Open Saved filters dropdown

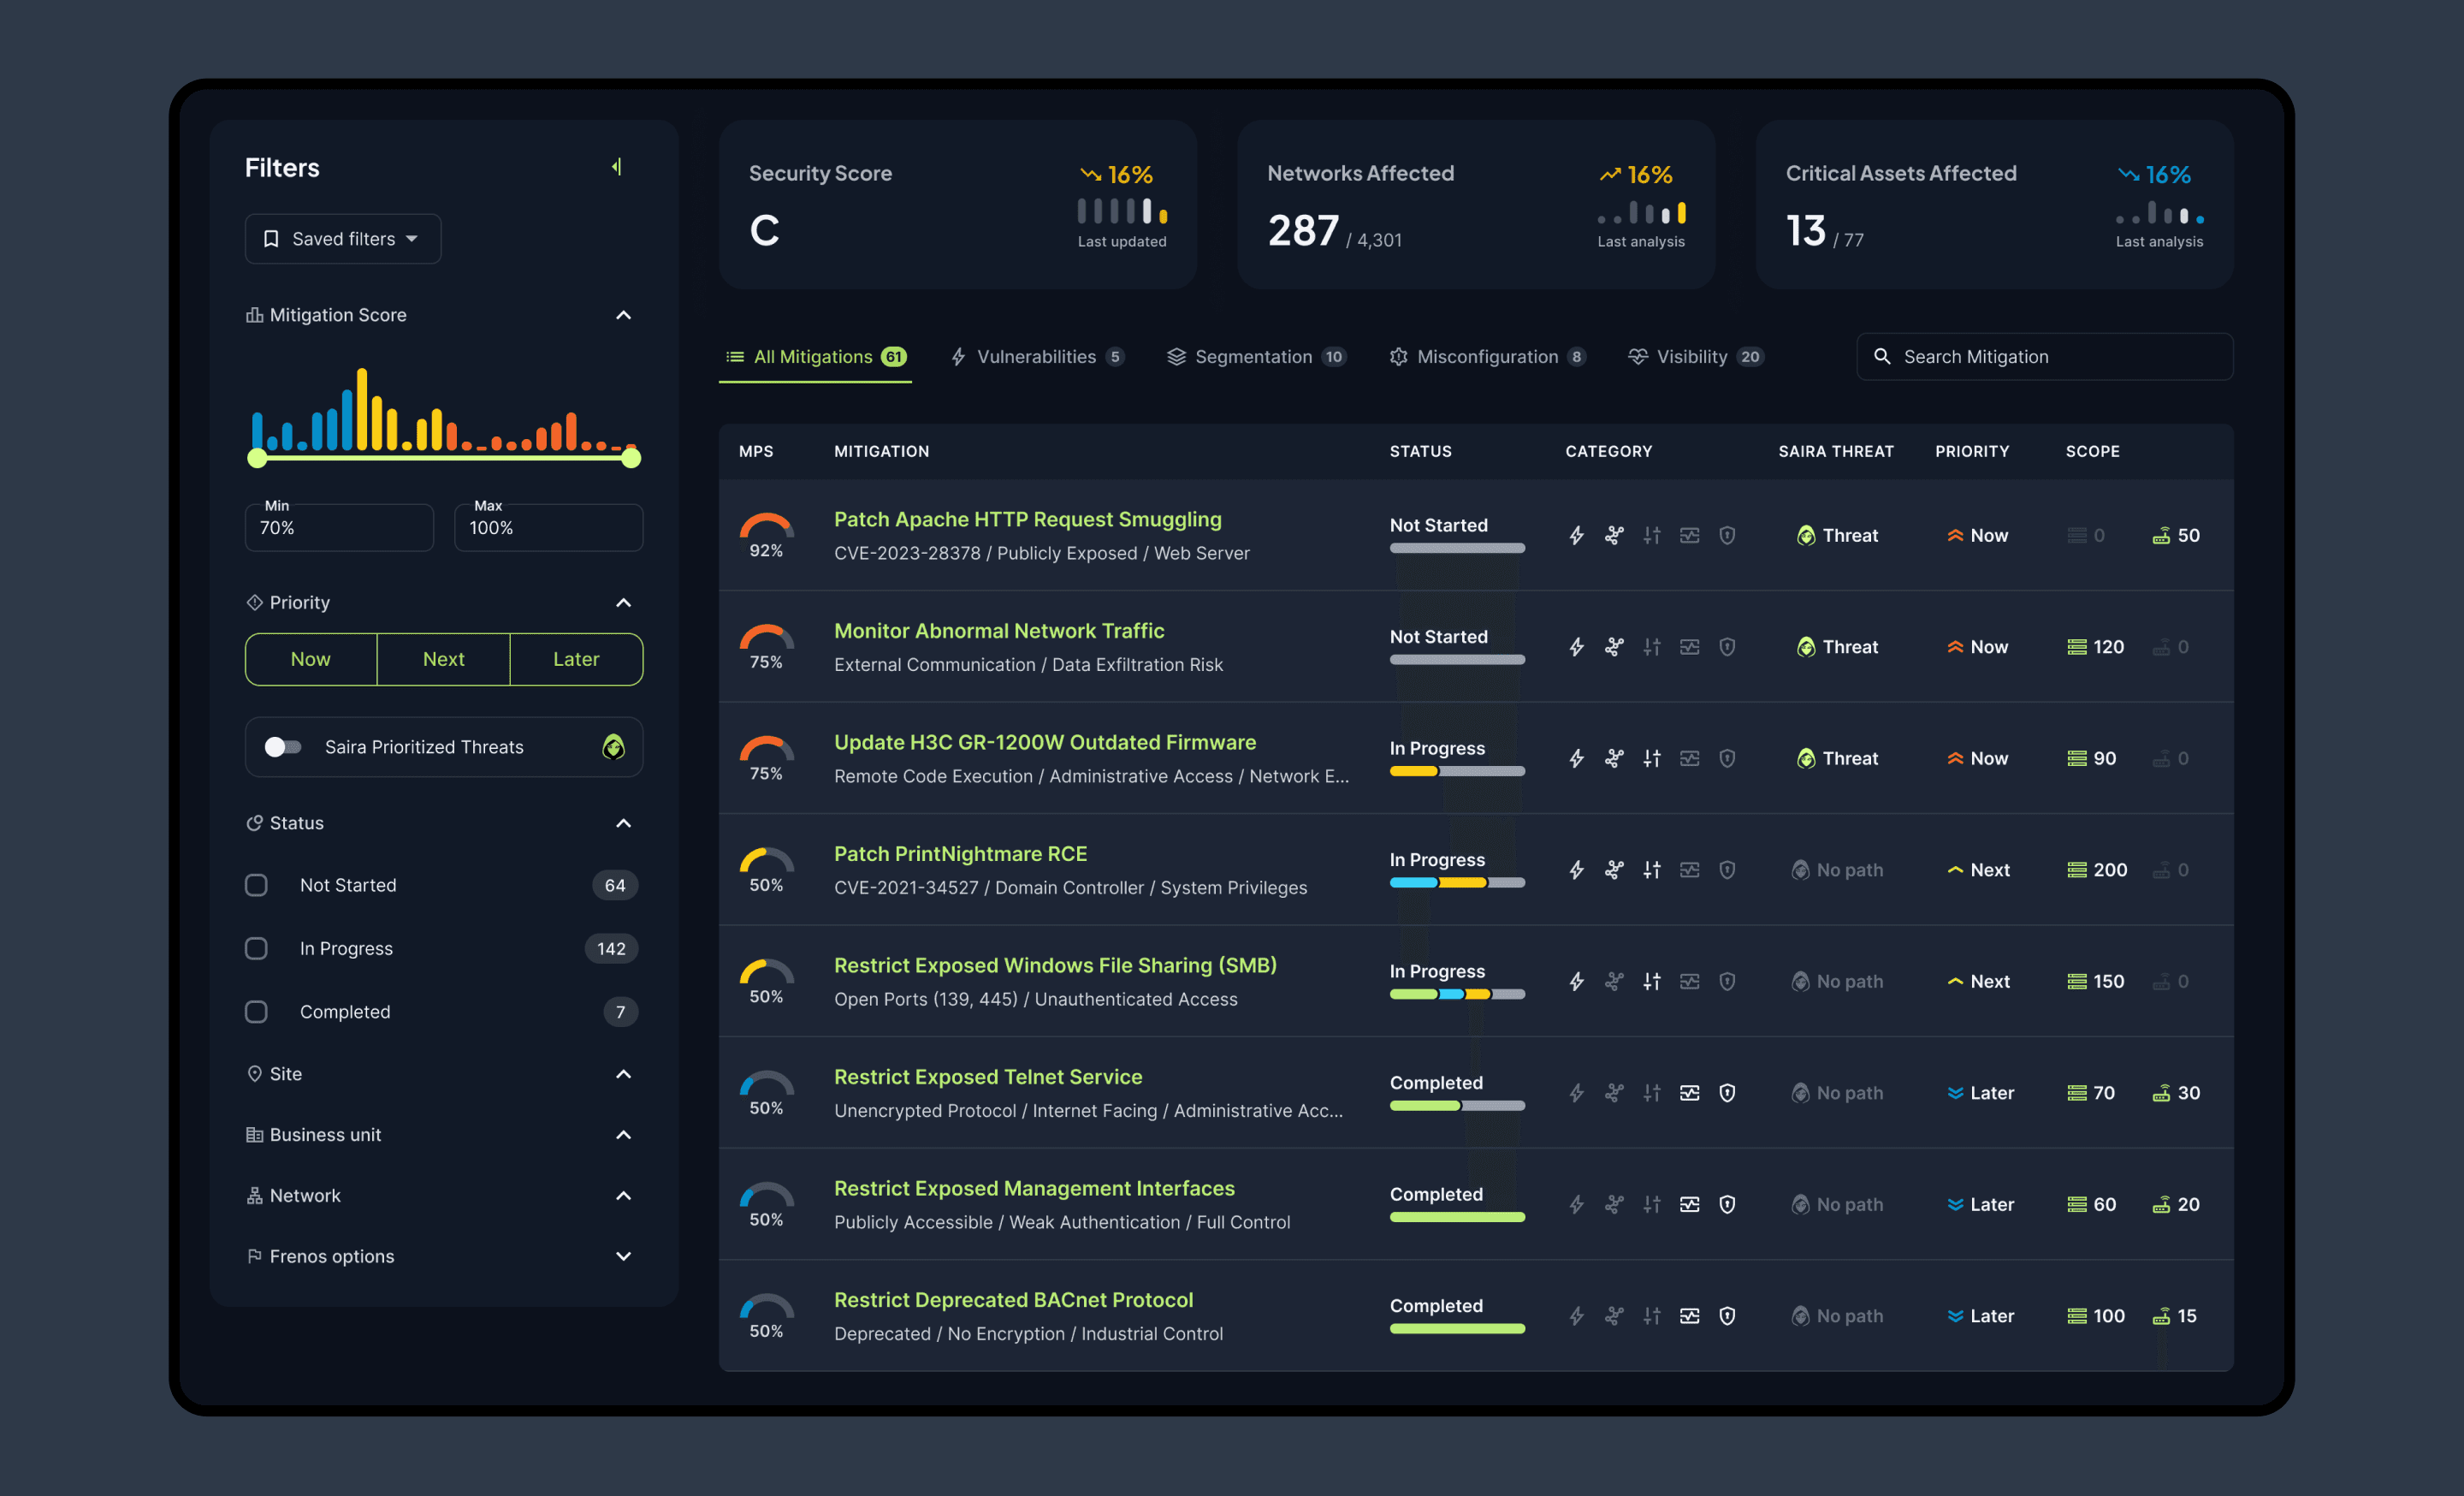(343, 239)
